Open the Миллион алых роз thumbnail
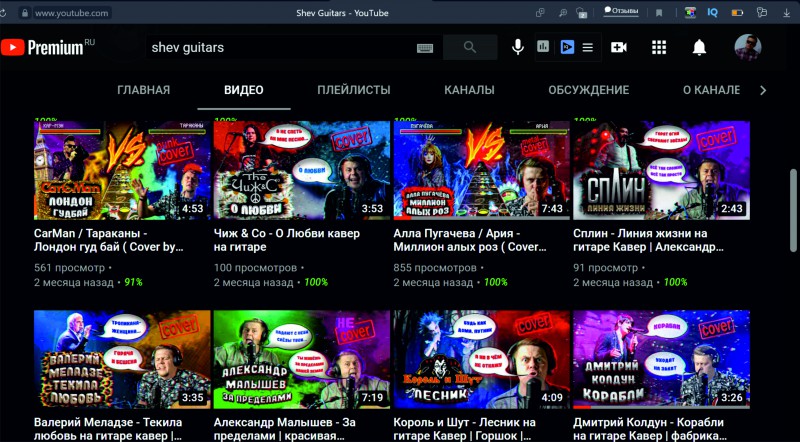The width and height of the screenshot is (800, 442). [x=481, y=170]
